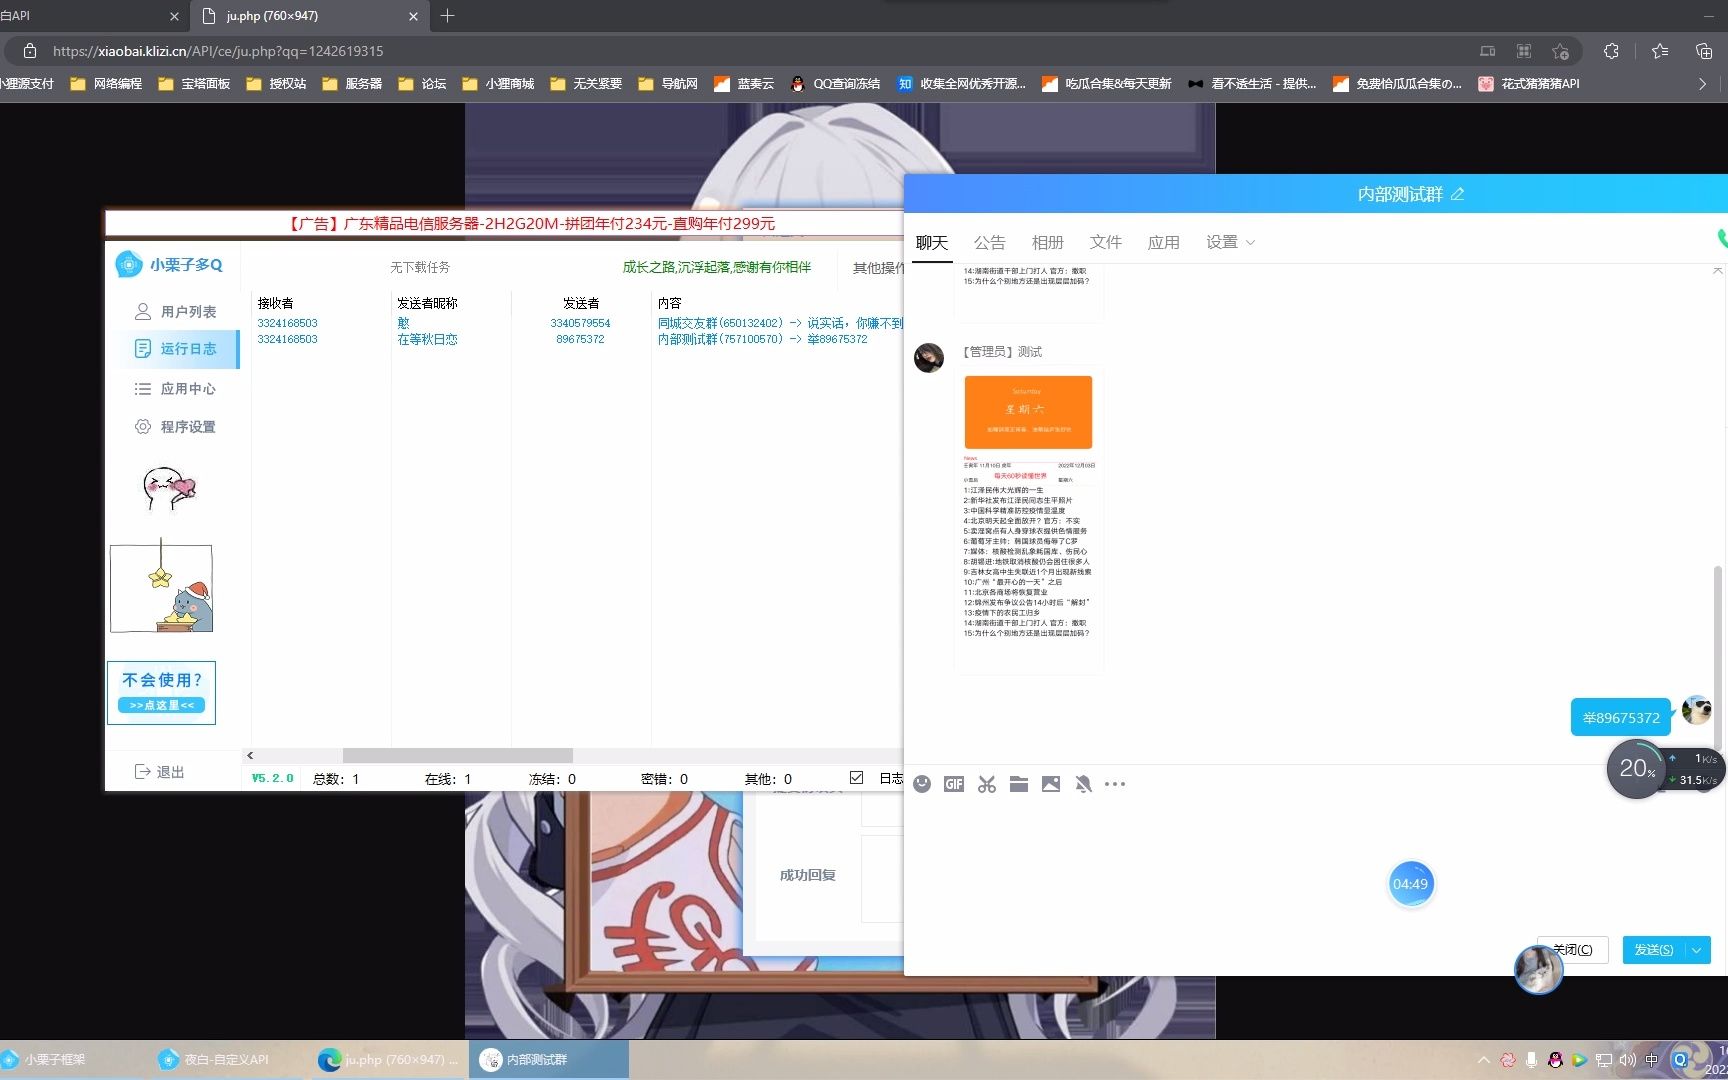Click the 小栗子多Q logo icon

(129, 264)
